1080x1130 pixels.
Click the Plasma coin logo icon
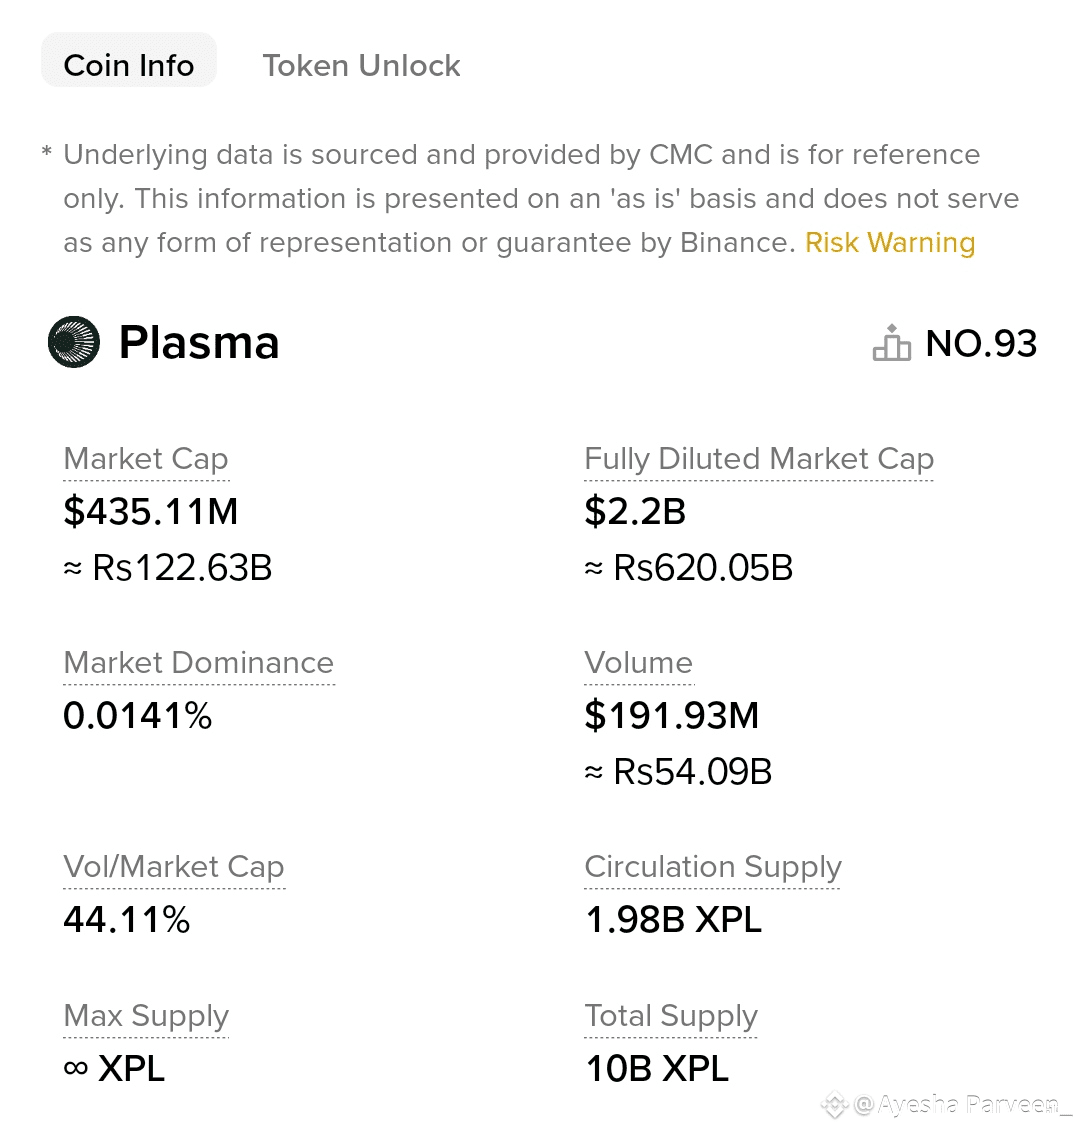[74, 342]
